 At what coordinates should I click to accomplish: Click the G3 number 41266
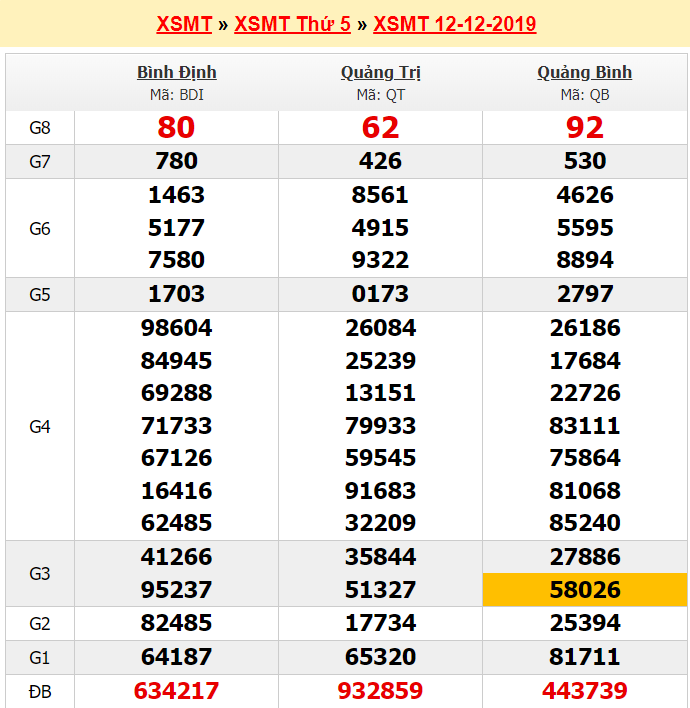pyautogui.click(x=177, y=557)
